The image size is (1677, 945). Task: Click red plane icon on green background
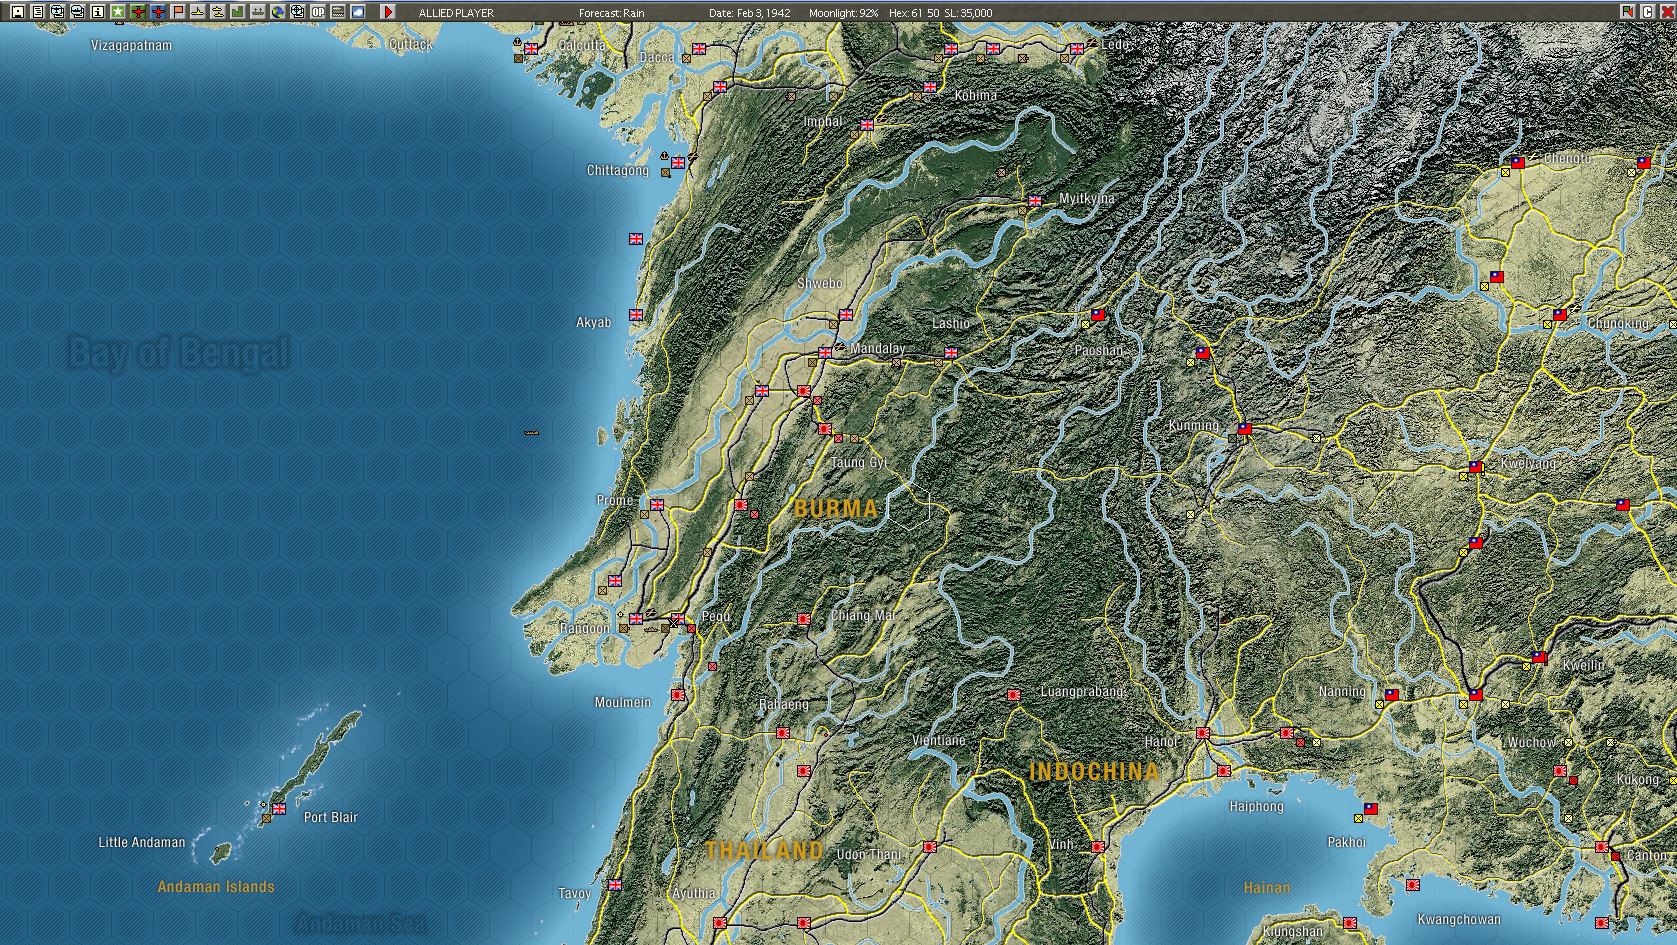[x=138, y=12]
